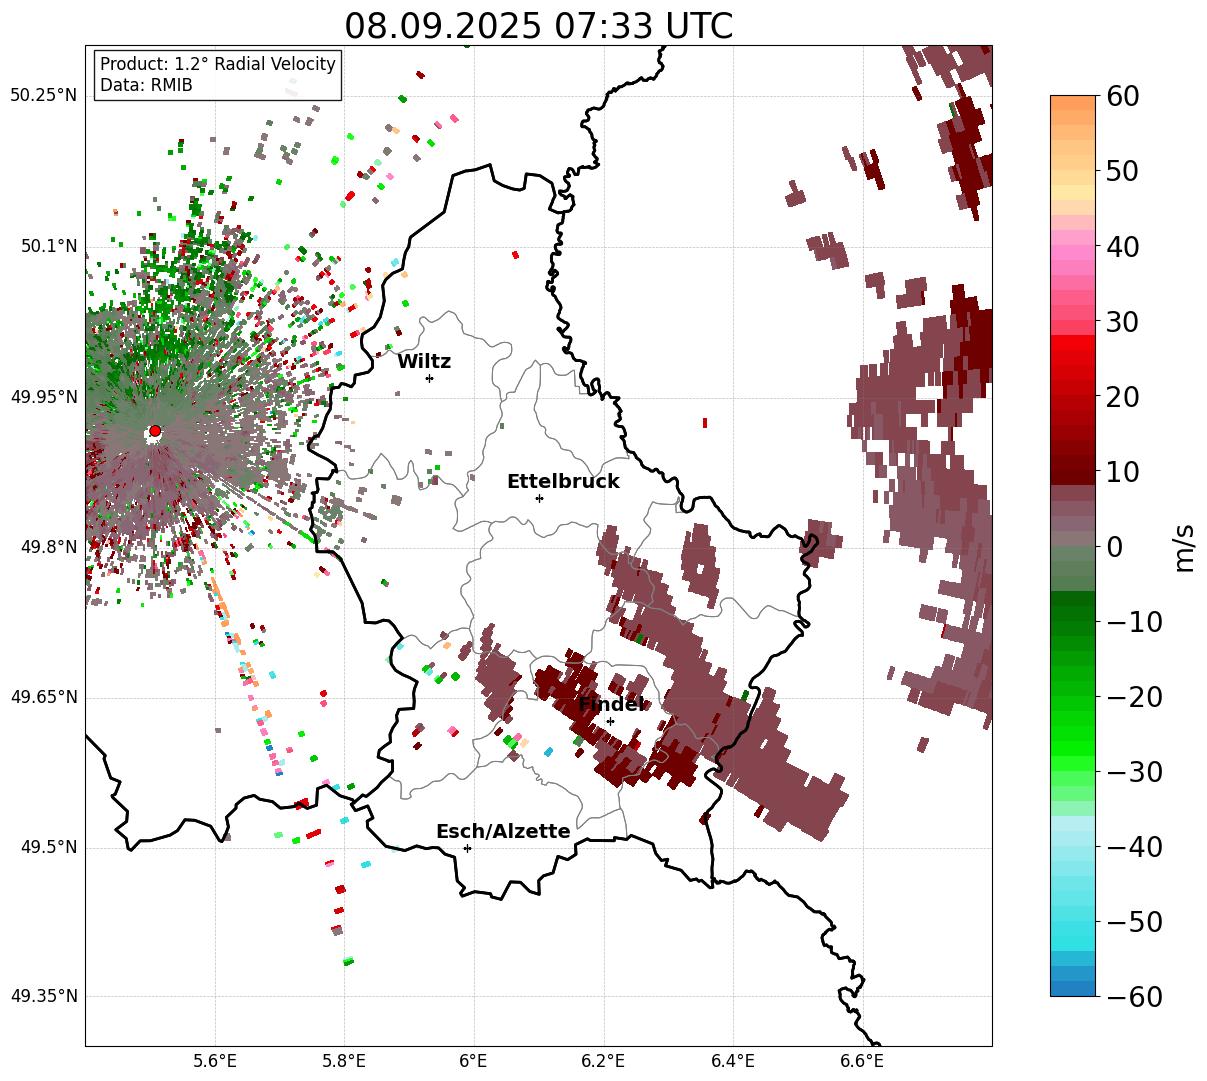Click the Data: RMIB label
Screen dimensions: 1207x1081
click(146, 86)
